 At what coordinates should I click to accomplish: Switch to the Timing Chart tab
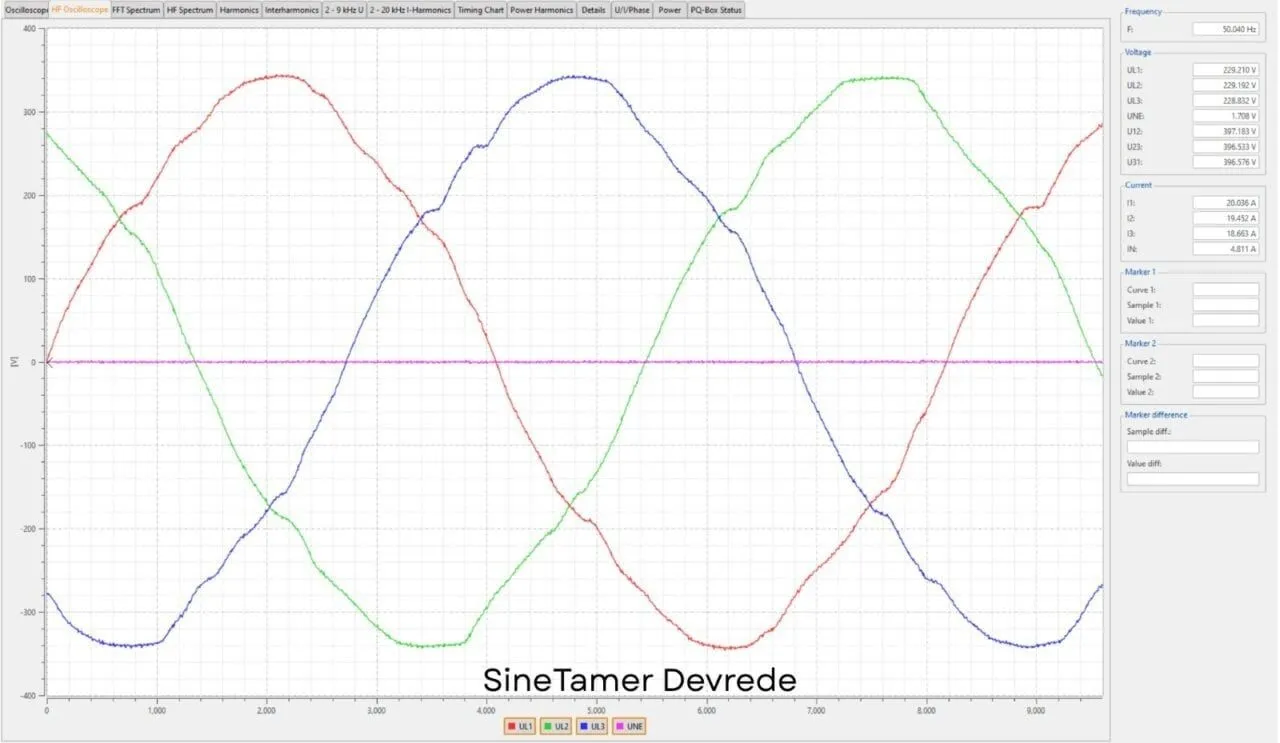tap(480, 10)
